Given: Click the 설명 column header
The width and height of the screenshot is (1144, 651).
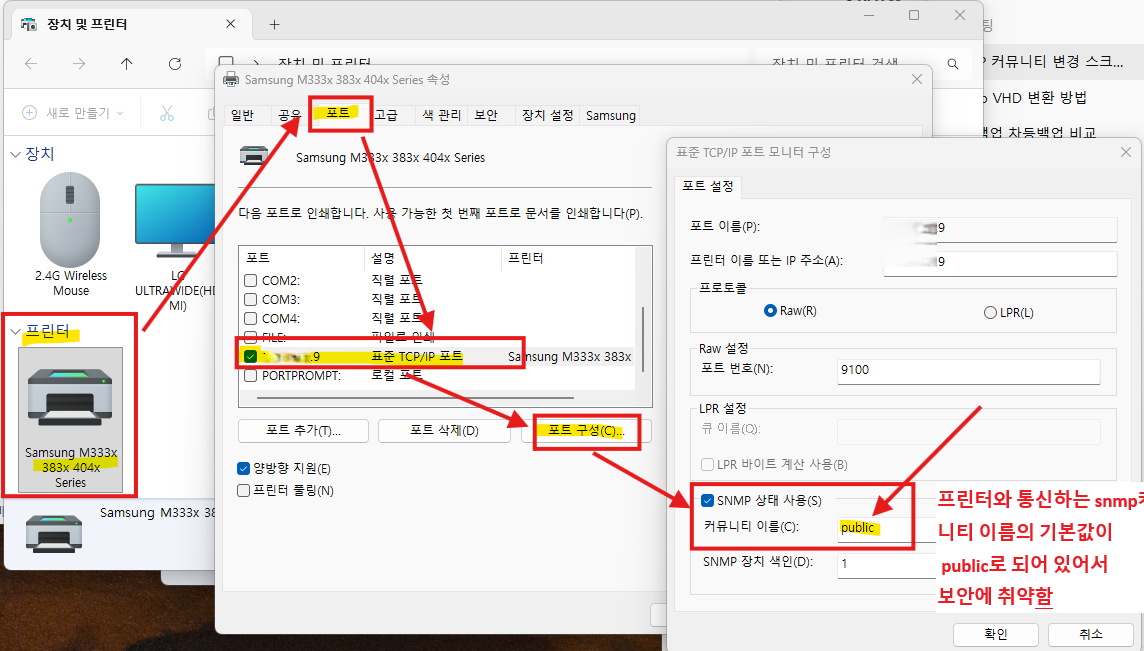Looking at the screenshot, I should (x=432, y=258).
